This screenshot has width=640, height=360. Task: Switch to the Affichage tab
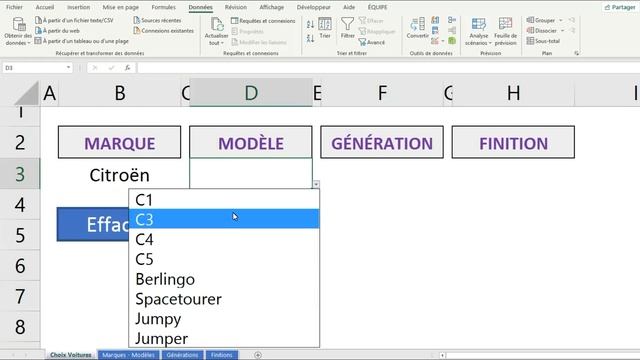[x=271, y=7]
